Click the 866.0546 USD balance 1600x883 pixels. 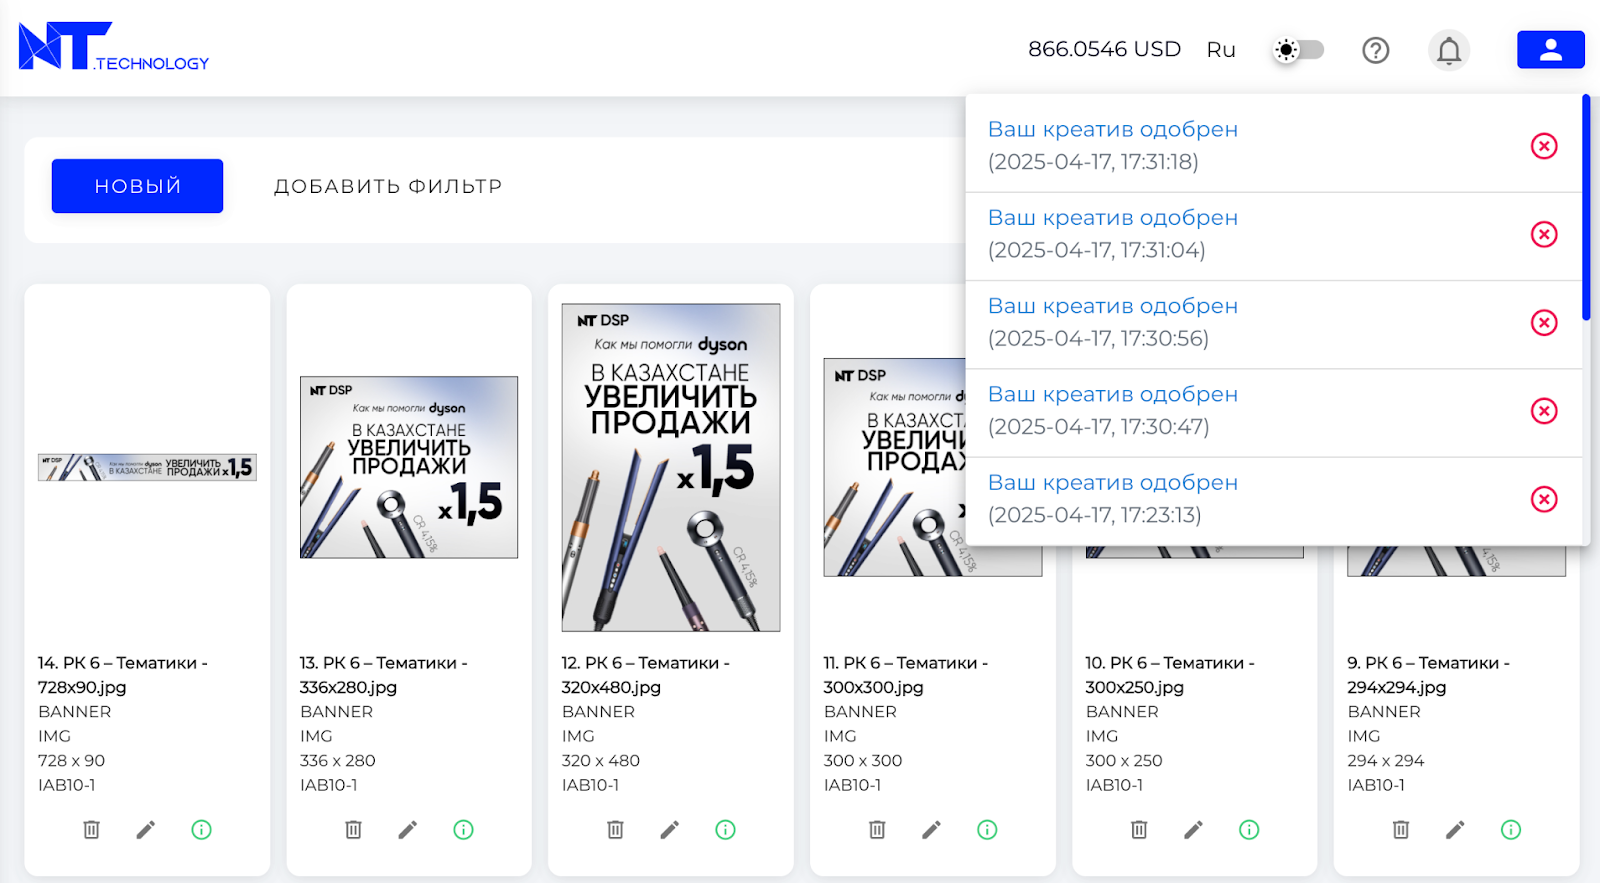click(1104, 49)
